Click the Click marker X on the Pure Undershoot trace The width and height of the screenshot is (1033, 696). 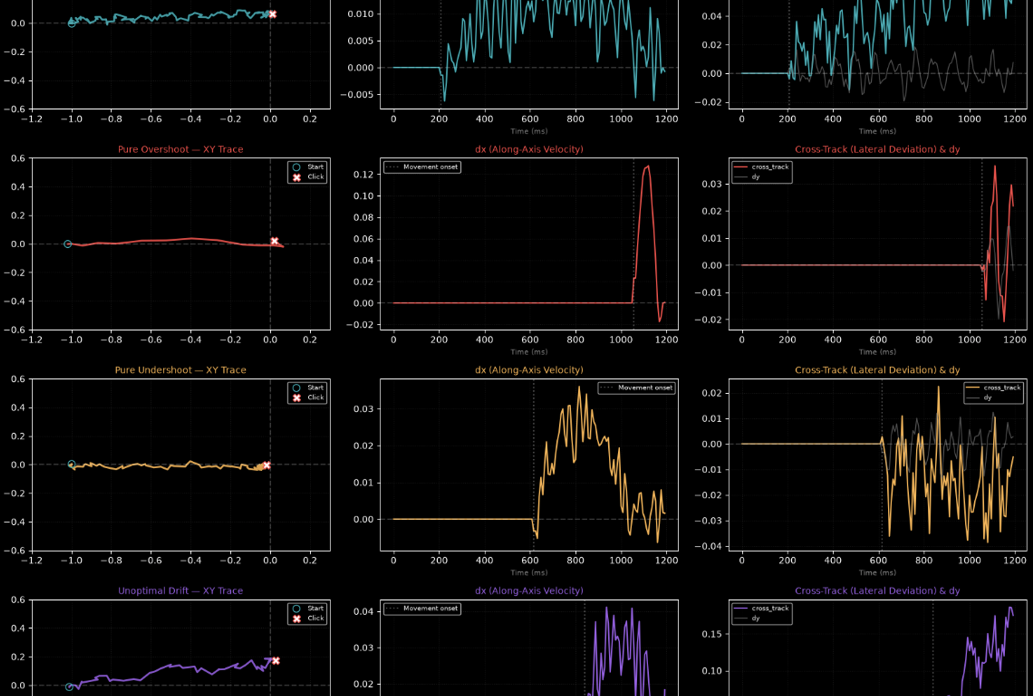(267, 465)
